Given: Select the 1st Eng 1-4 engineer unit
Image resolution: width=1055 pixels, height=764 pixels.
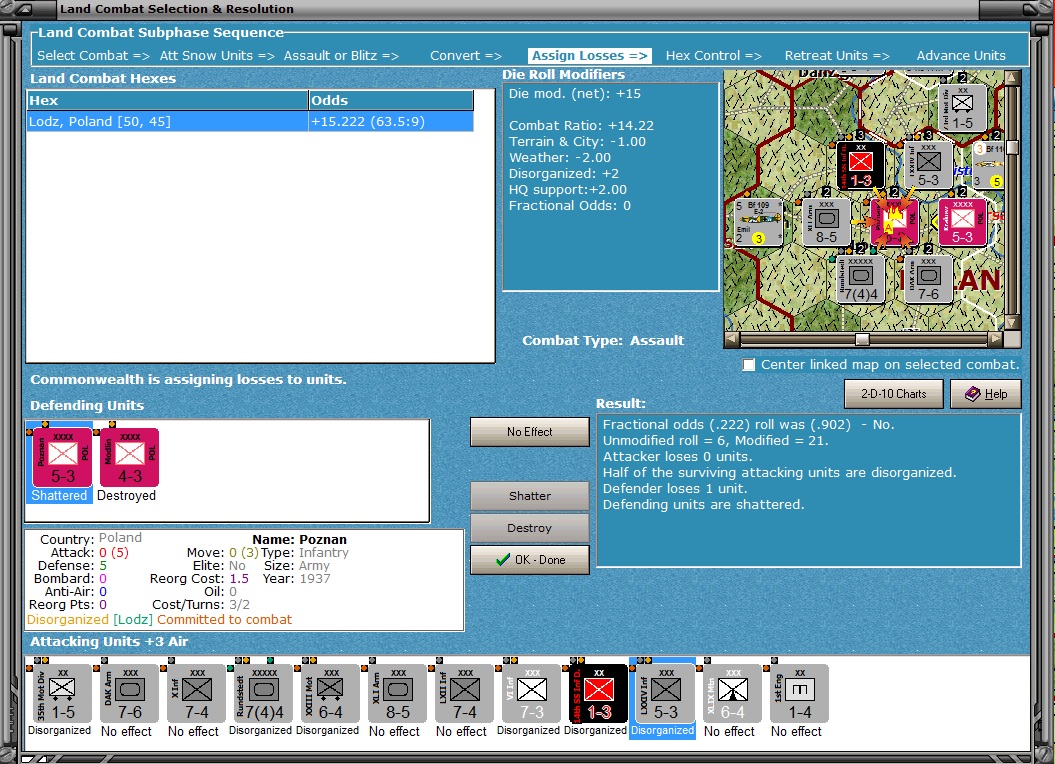Looking at the screenshot, I should tap(799, 694).
